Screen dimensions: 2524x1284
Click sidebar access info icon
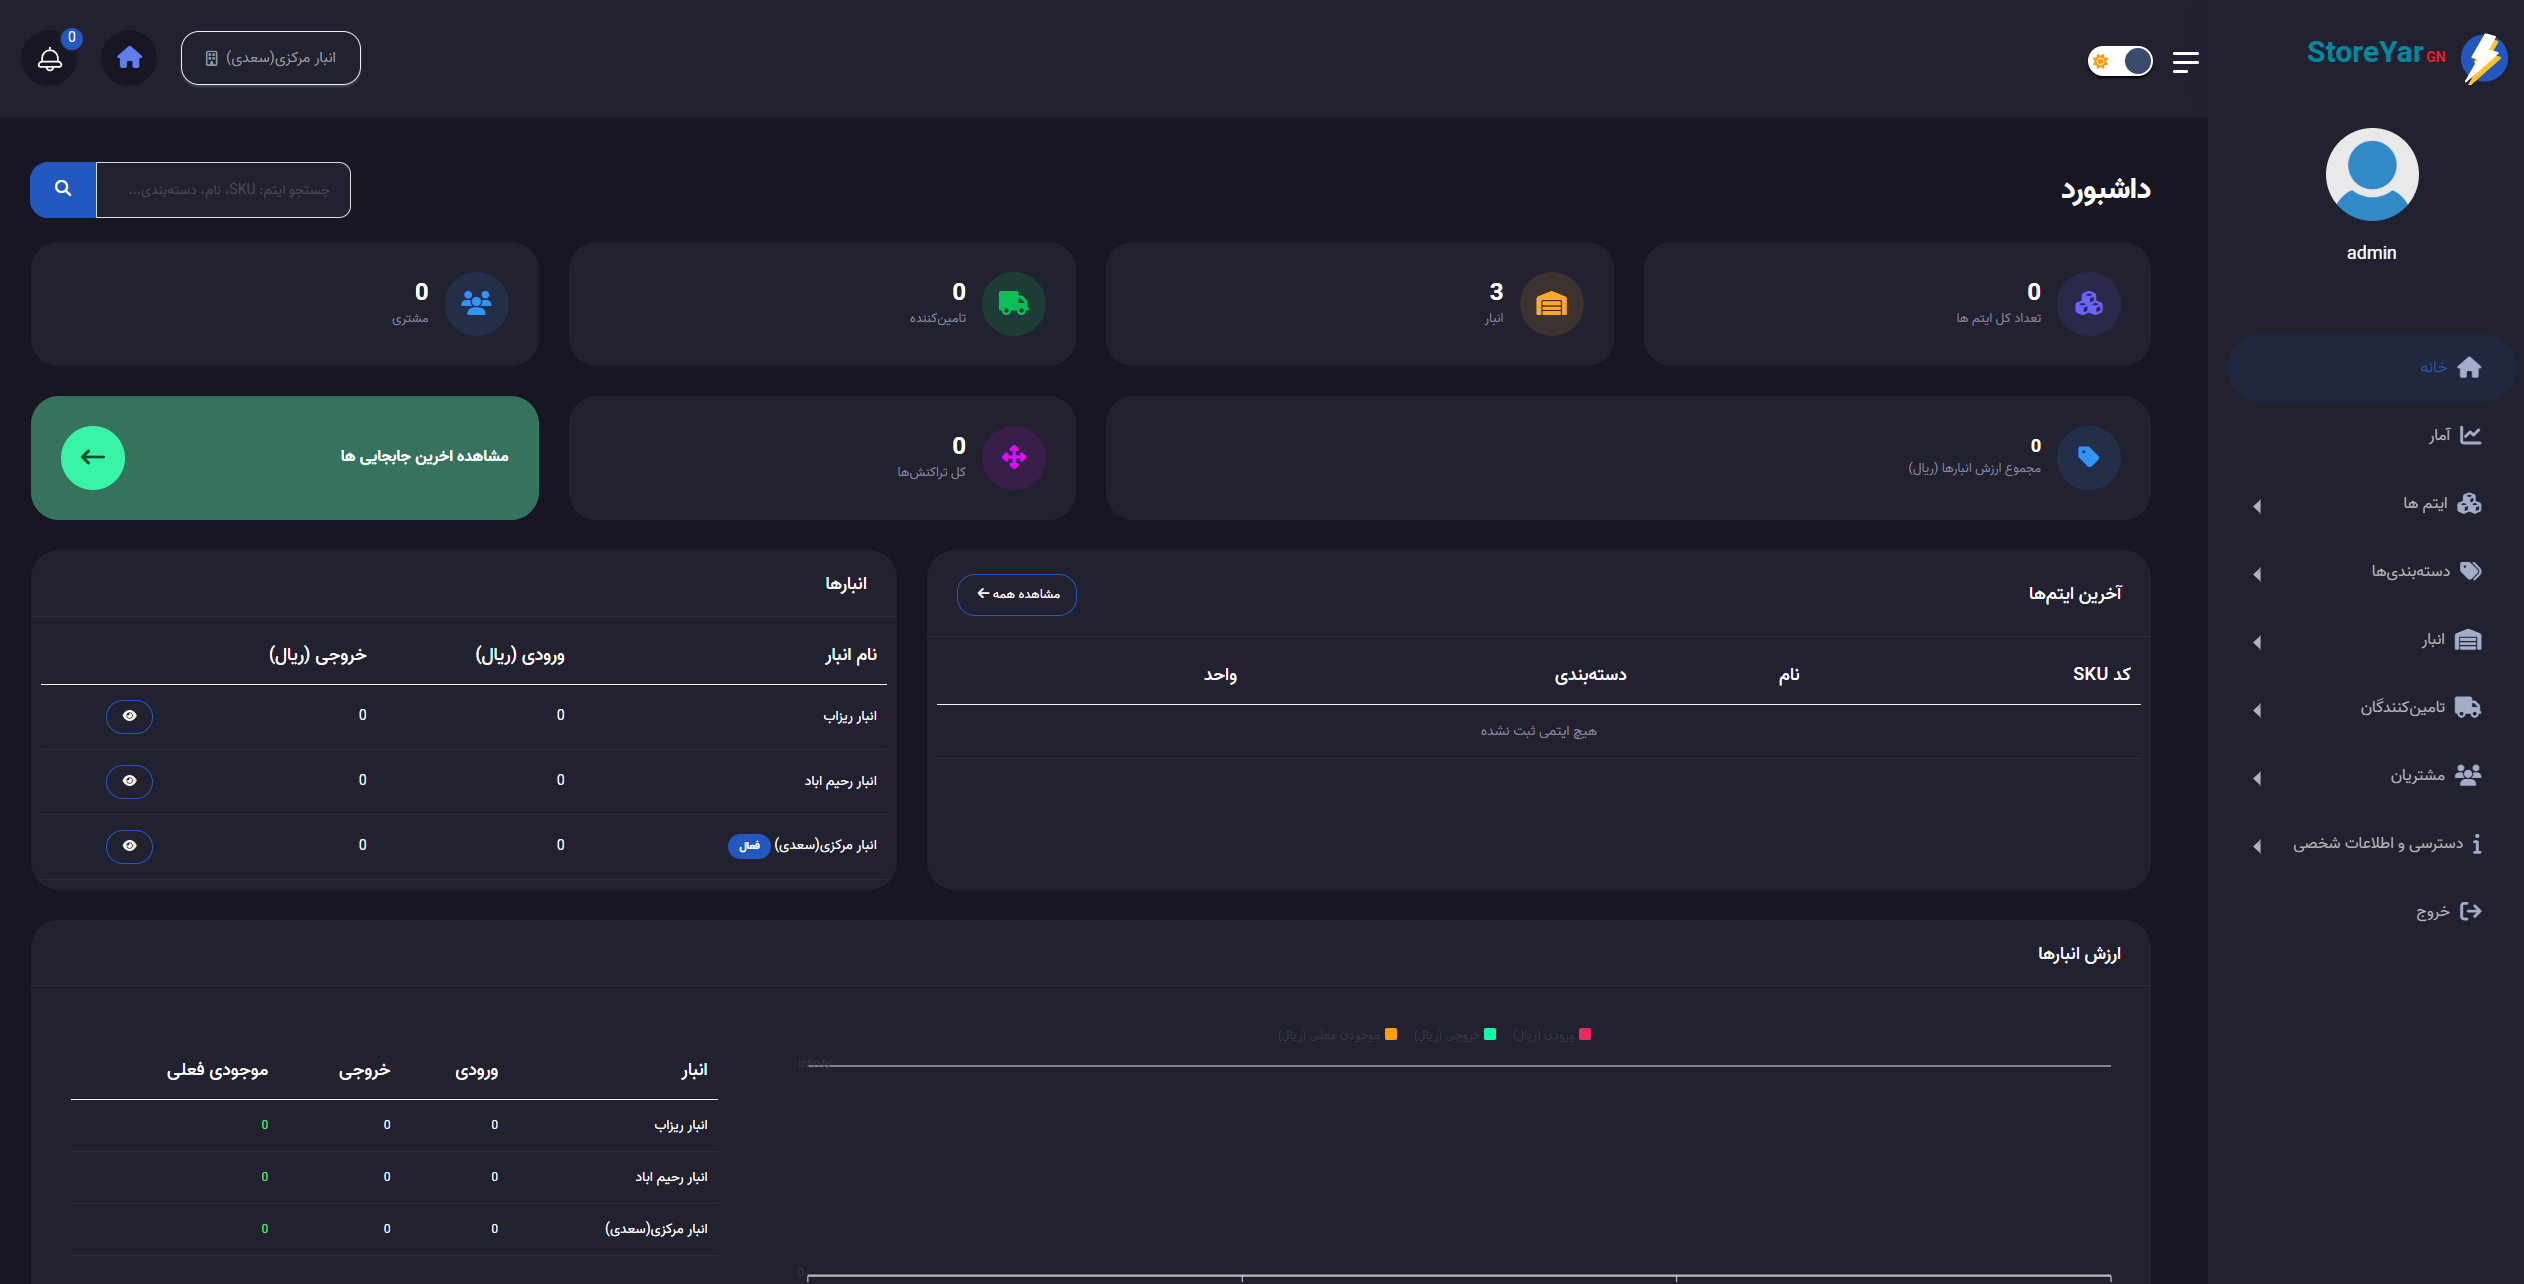(2476, 844)
